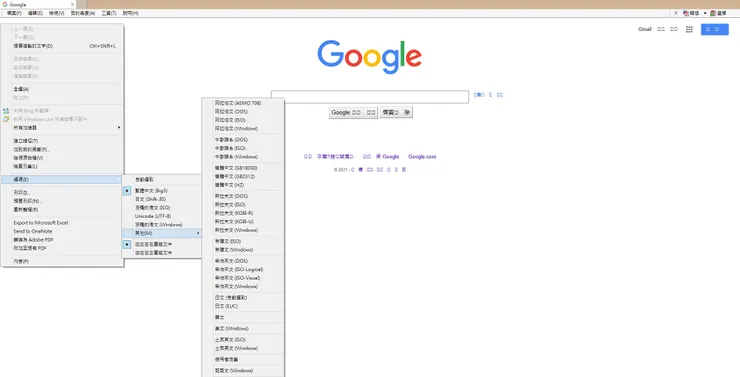
Task: Open the View (V) menu
Action: [56, 13]
